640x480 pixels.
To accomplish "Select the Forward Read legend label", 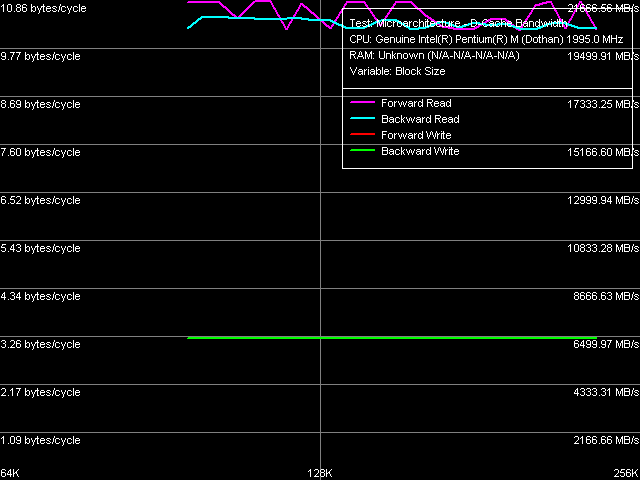I will click(416, 103).
